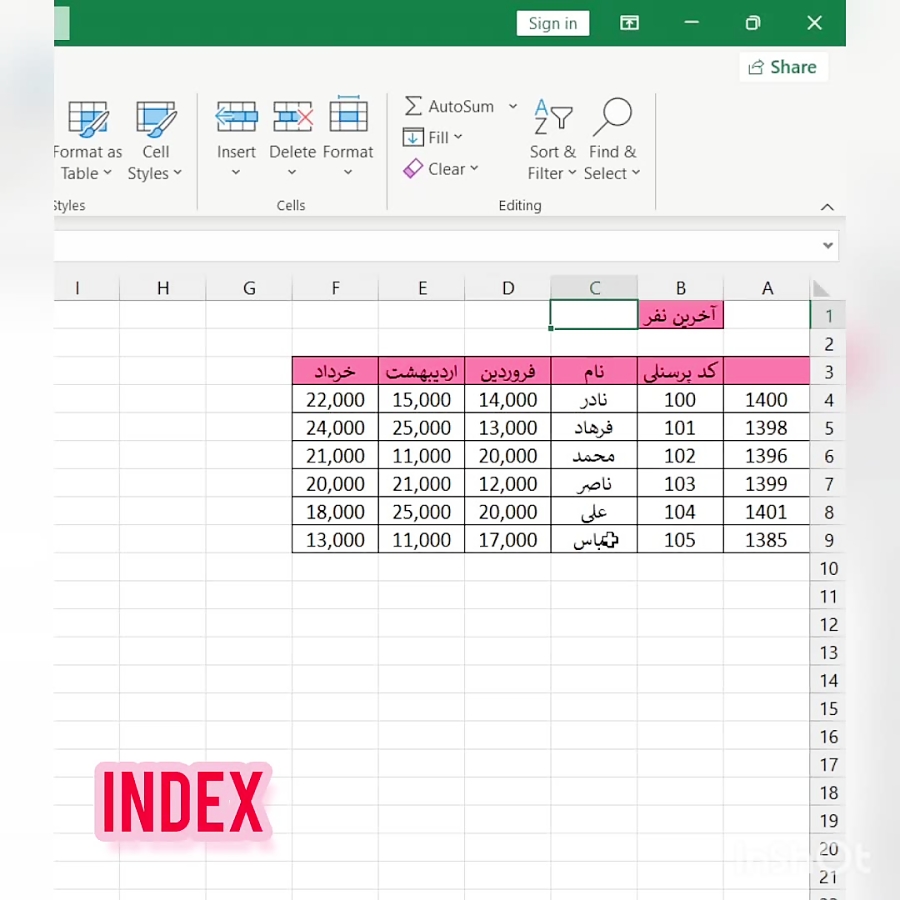The width and height of the screenshot is (900, 900).
Task: Open the Cell Styles gallery
Action: coord(155,120)
